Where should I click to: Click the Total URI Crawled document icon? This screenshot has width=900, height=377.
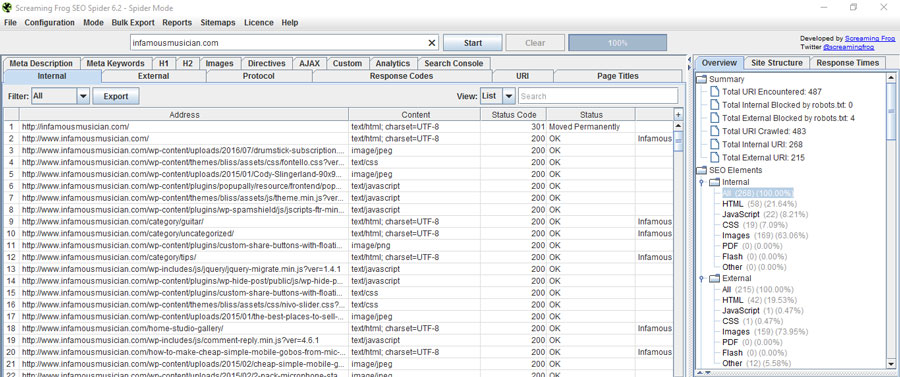[714, 131]
